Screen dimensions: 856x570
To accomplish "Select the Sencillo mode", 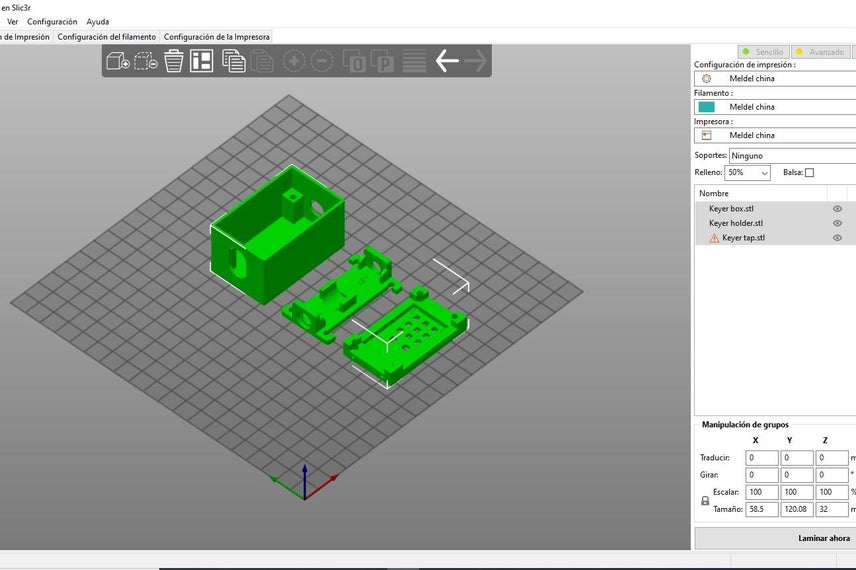I will [763, 52].
